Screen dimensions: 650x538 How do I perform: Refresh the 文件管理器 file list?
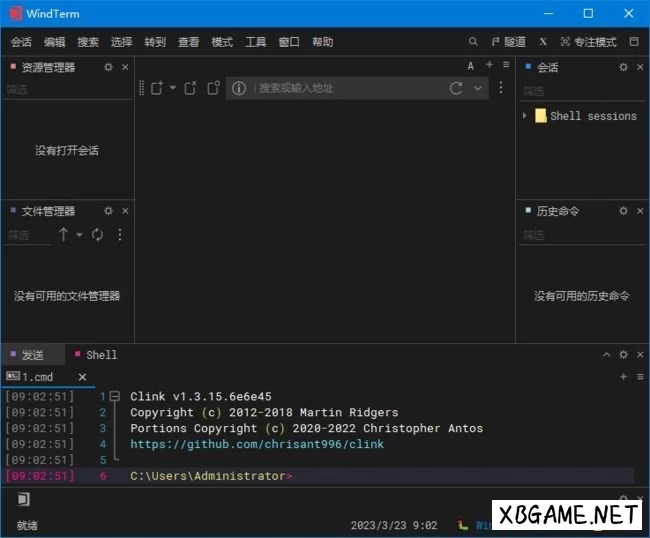(97, 235)
